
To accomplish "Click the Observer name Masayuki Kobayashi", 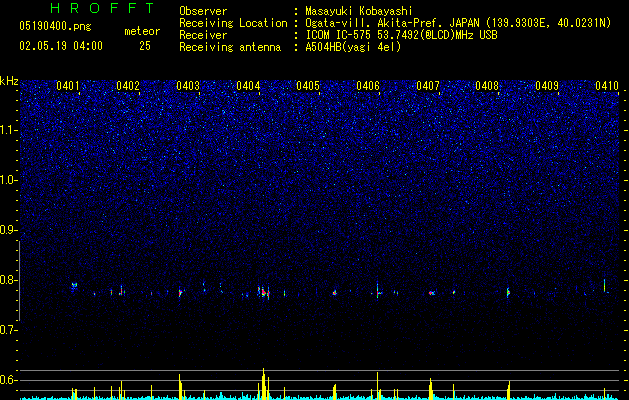I will [359, 11].
